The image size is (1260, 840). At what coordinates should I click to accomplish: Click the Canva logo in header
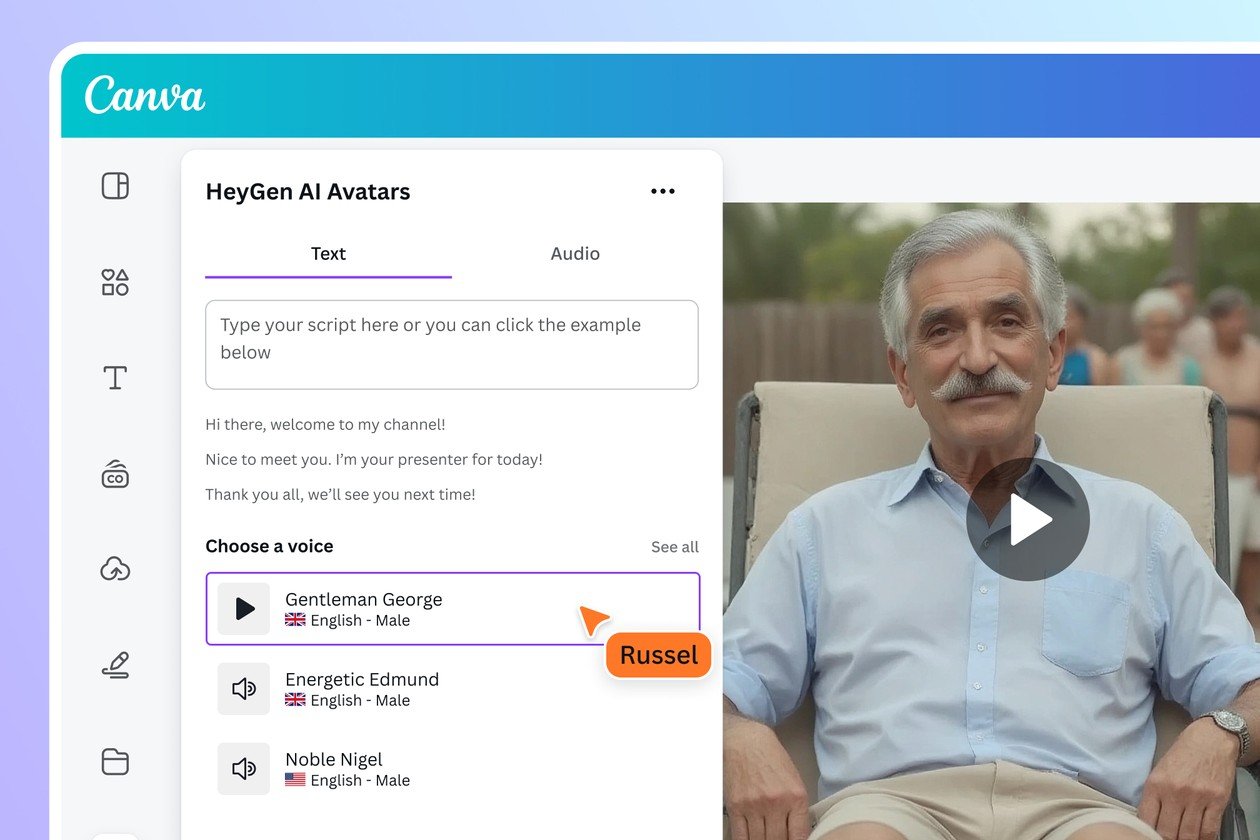tap(145, 96)
